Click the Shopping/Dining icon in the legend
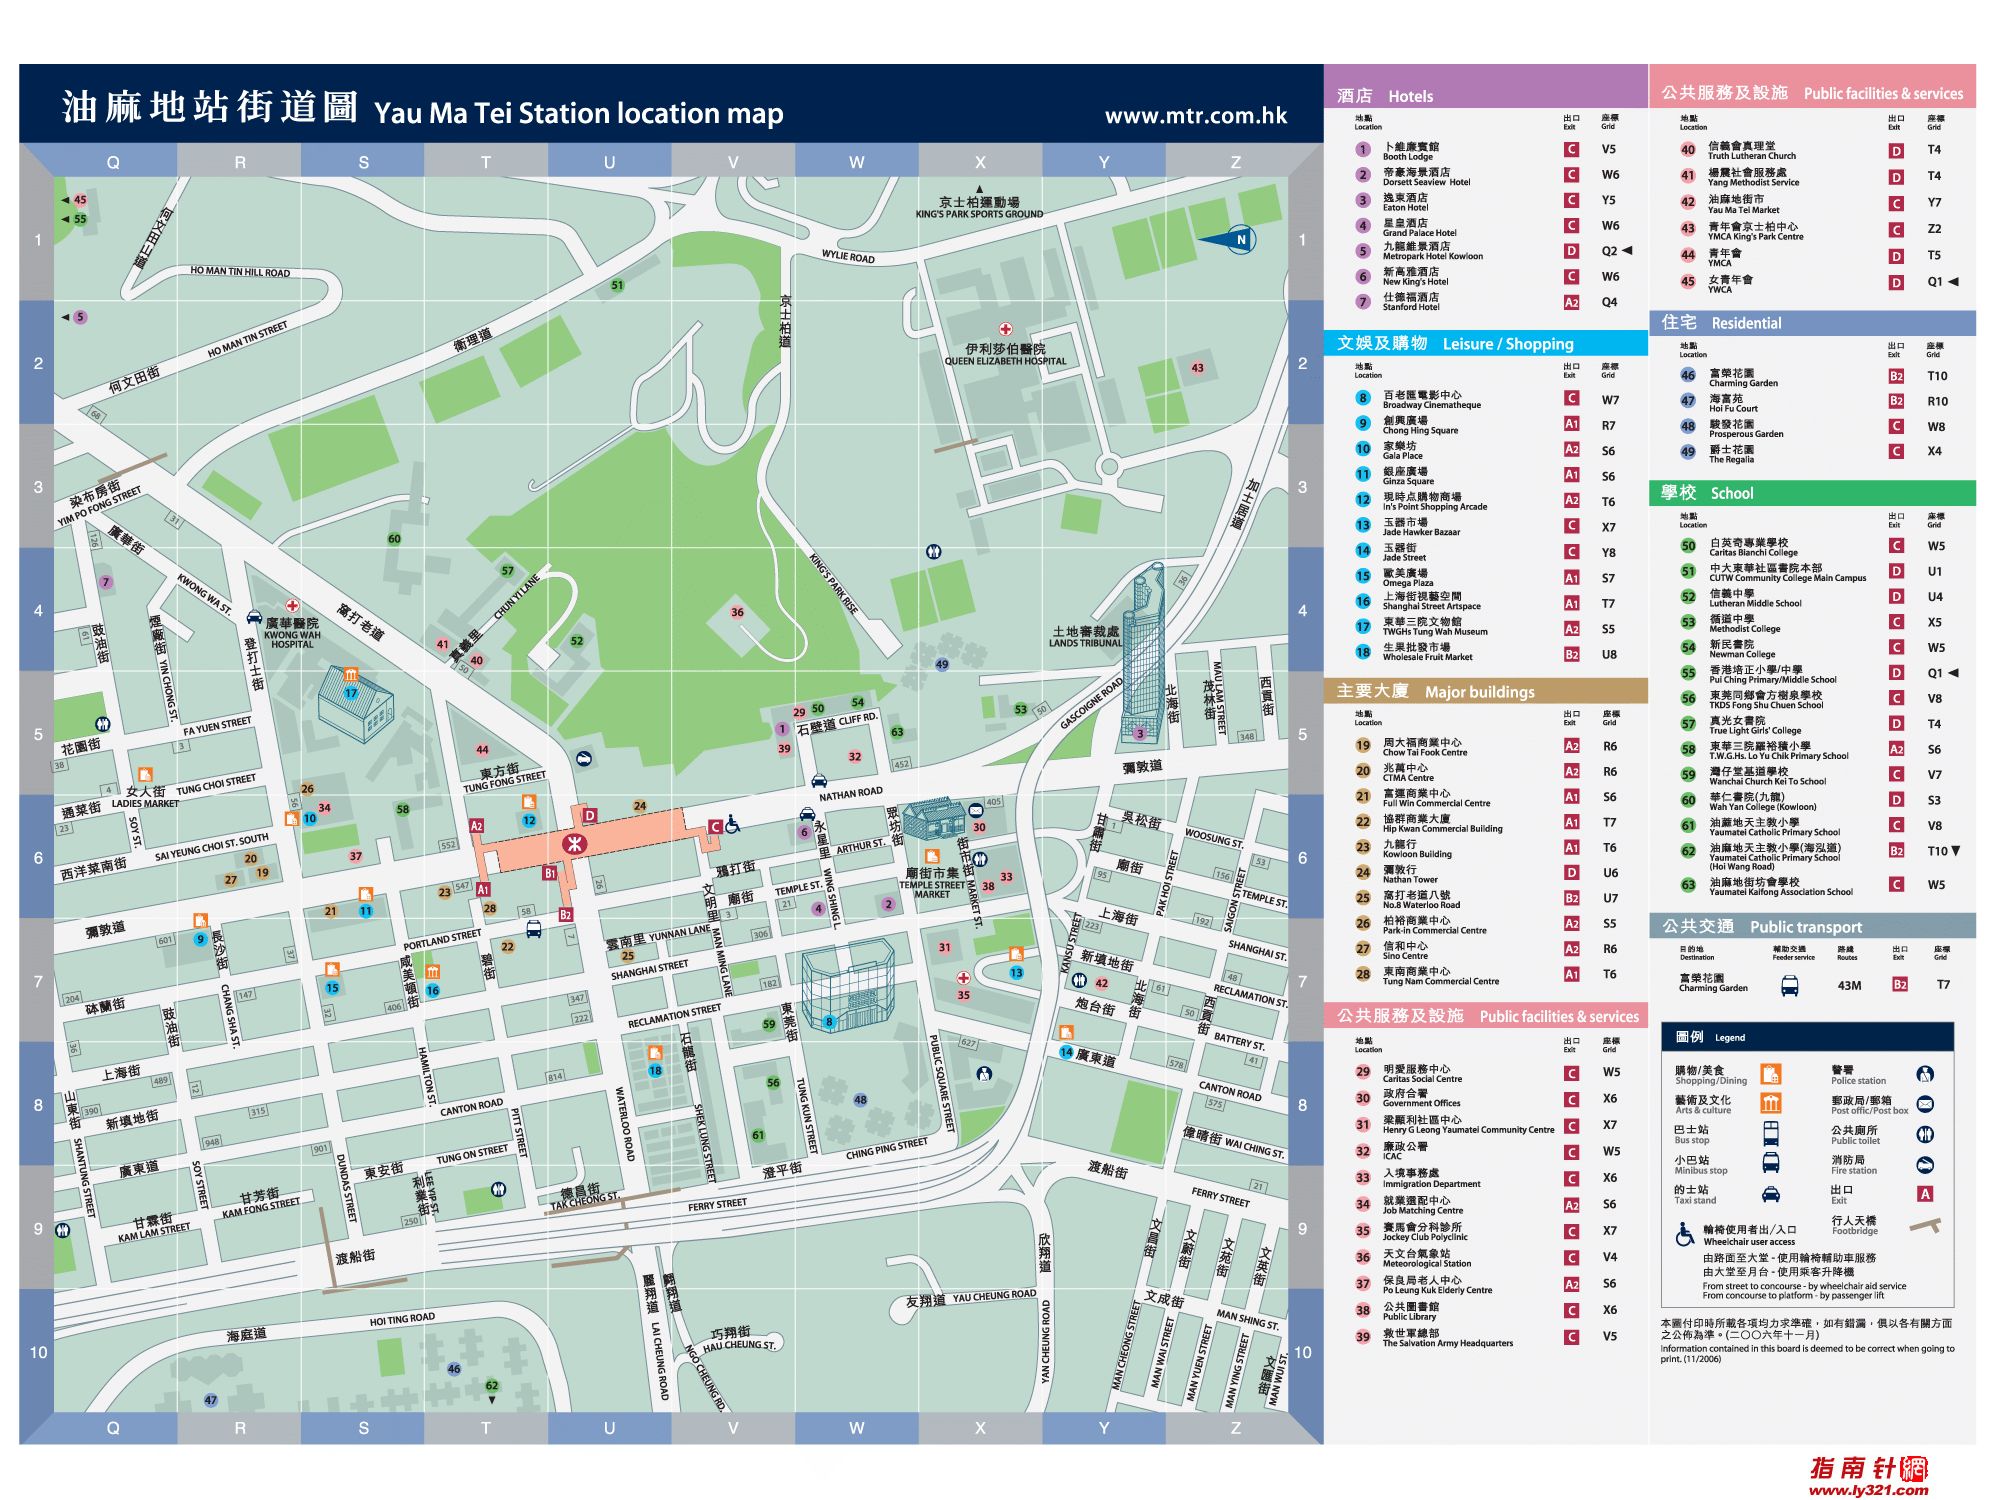 tap(1770, 1074)
